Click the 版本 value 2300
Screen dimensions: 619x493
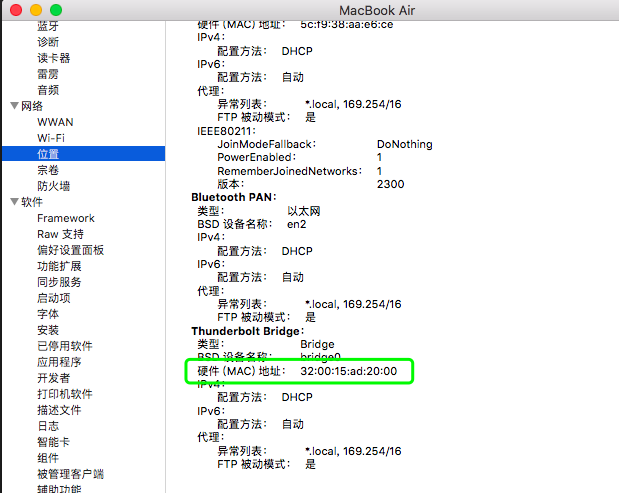pyautogui.click(x=390, y=184)
